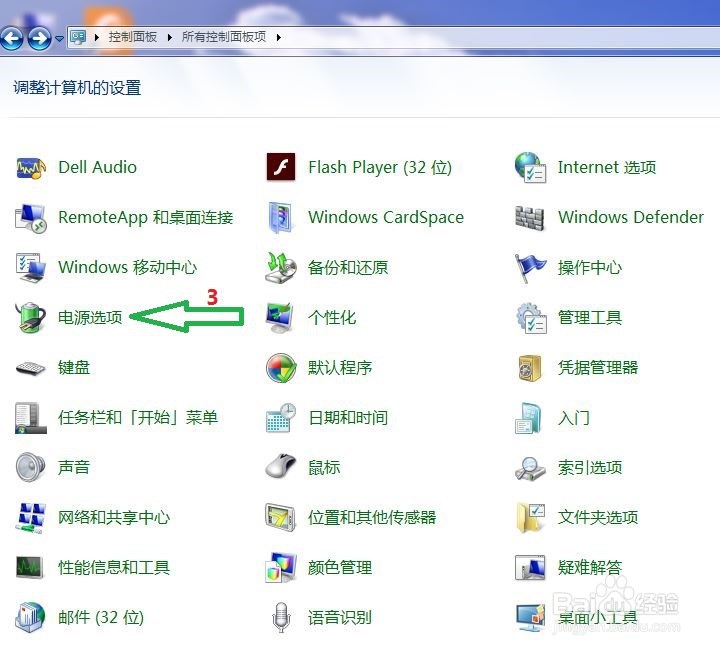This screenshot has width=720, height=652.
Task: Click the 所有控制面板项 breadcrumb
Action: tap(224, 37)
